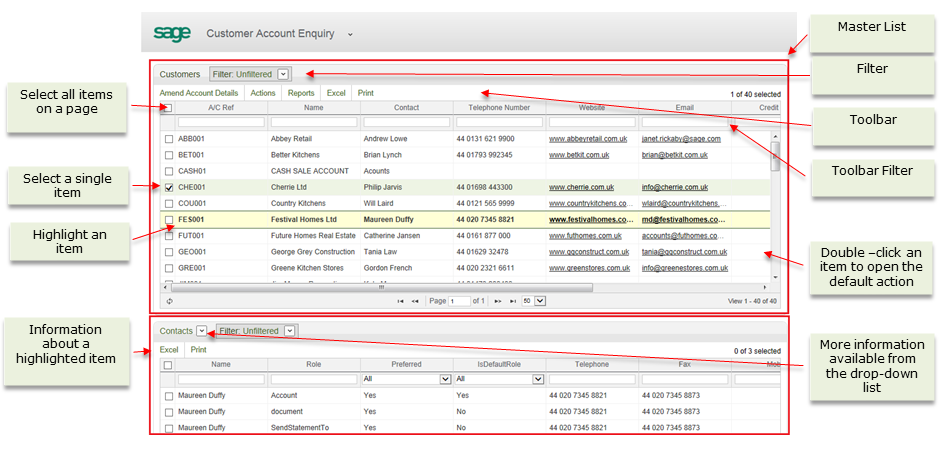Go to next page of customers grid
Image resolution: width=945 pixels, height=453 pixels.
coord(498,301)
